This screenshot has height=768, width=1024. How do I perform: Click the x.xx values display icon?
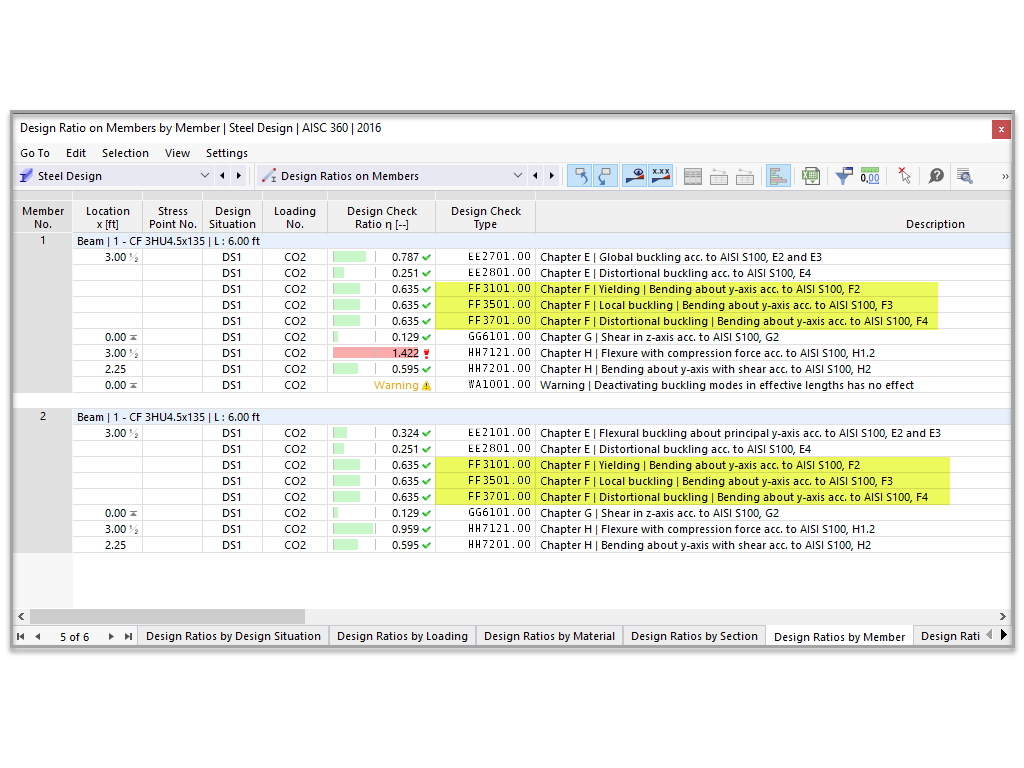(661, 175)
